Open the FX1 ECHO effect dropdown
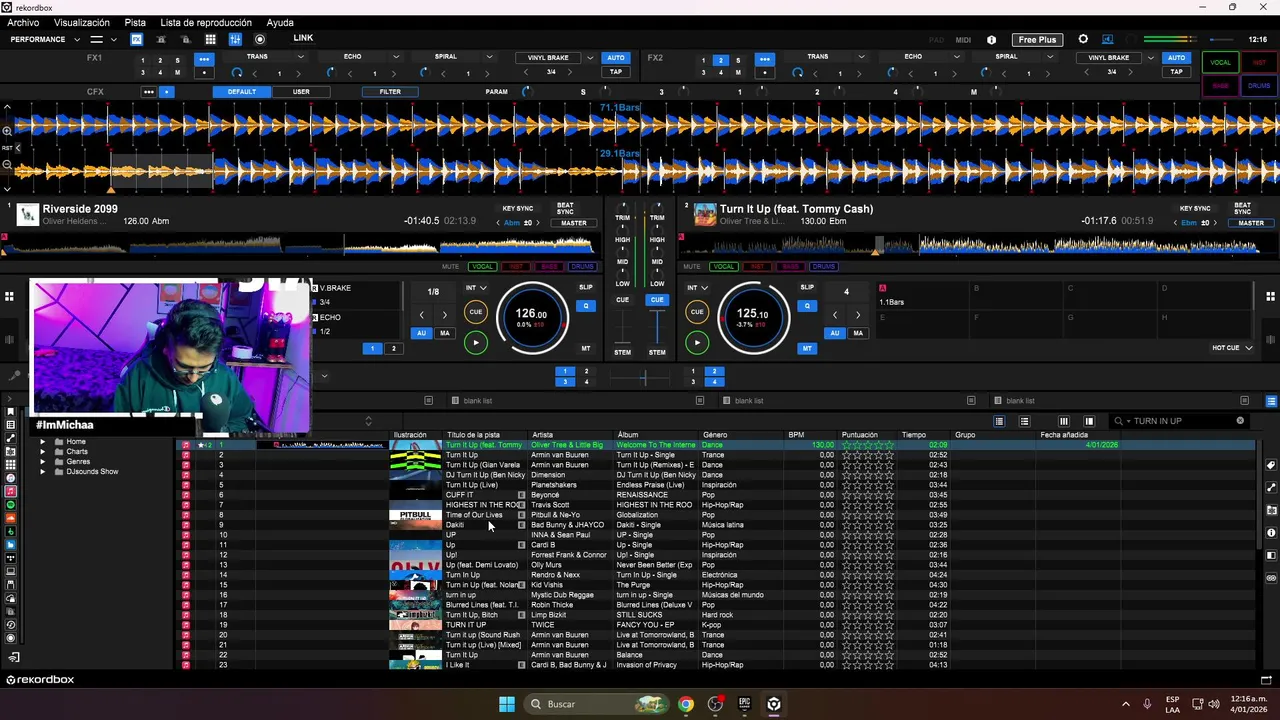Screen dimensions: 1280x720 click(x=396, y=57)
